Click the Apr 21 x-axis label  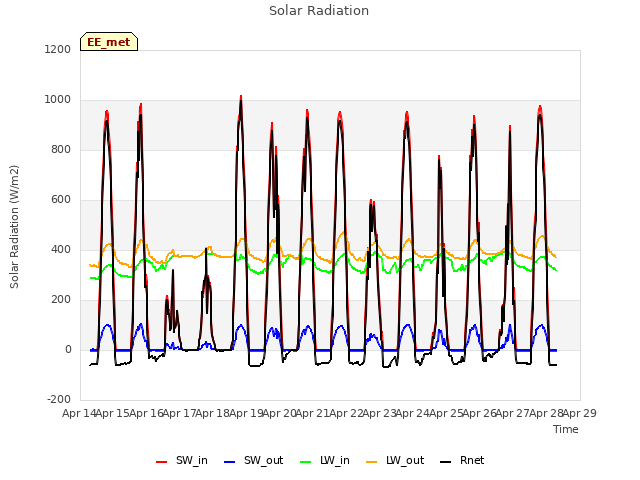(312, 413)
